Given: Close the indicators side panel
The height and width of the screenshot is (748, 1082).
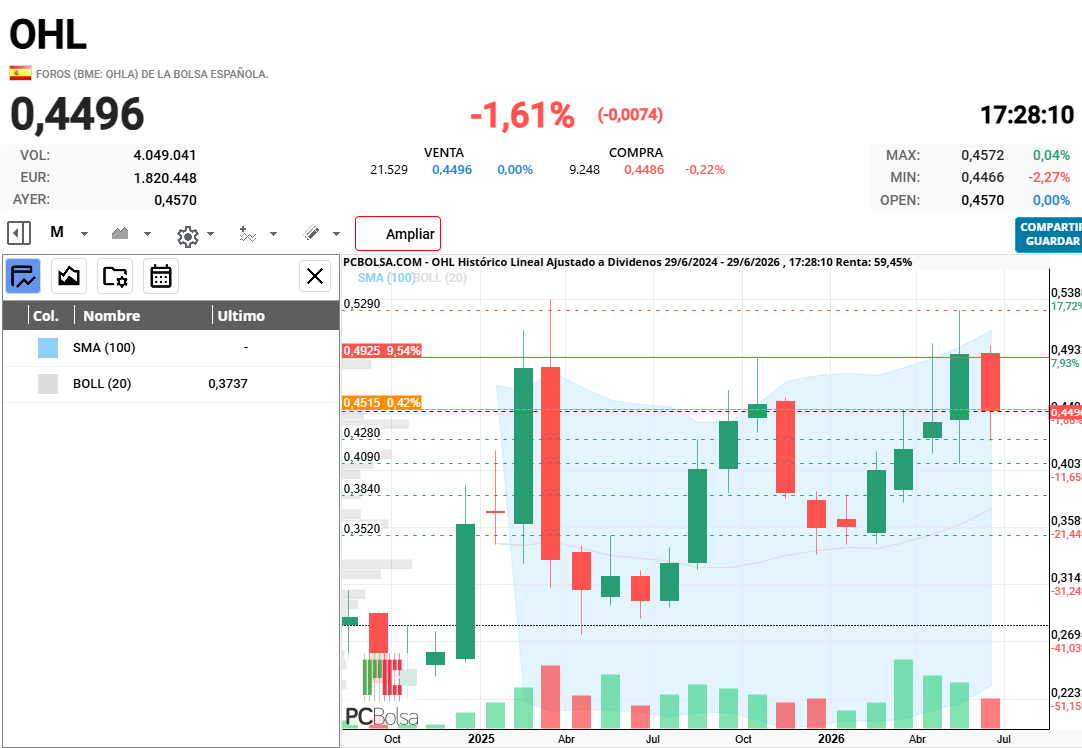Looking at the screenshot, I should point(315,276).
